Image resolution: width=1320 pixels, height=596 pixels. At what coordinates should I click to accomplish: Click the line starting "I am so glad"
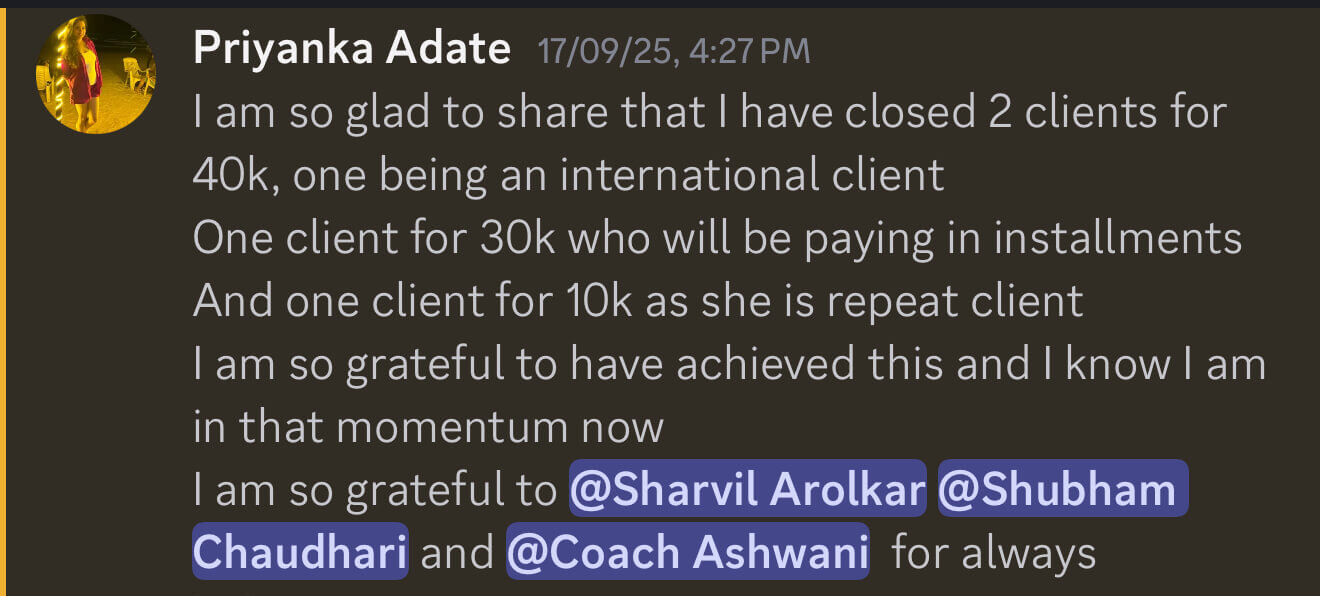[709, 112]
